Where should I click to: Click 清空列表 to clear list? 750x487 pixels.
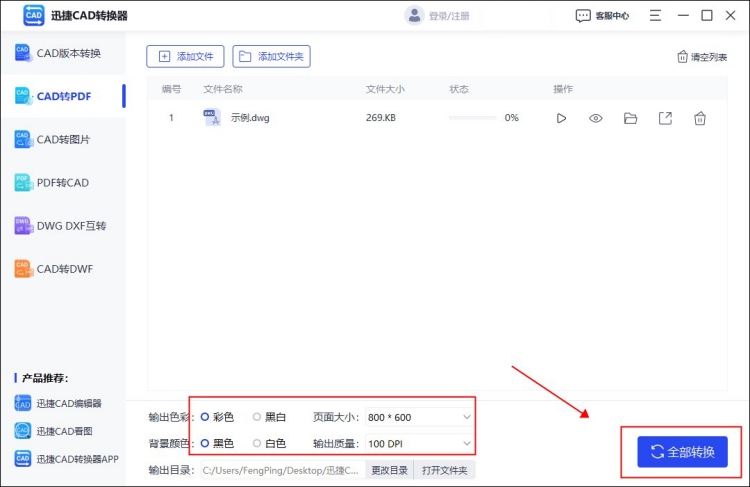coord(702,57)
